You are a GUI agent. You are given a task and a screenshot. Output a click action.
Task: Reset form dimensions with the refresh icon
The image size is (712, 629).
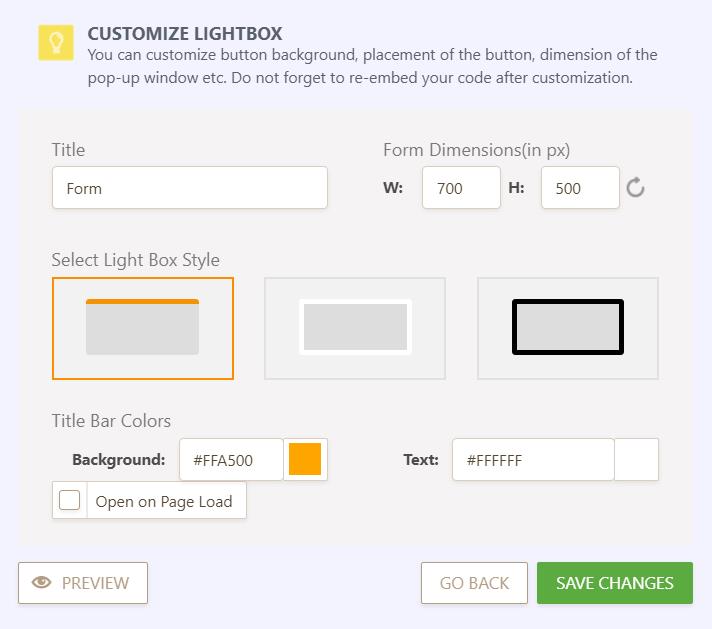pyautogui.click(x=635, y=188)
